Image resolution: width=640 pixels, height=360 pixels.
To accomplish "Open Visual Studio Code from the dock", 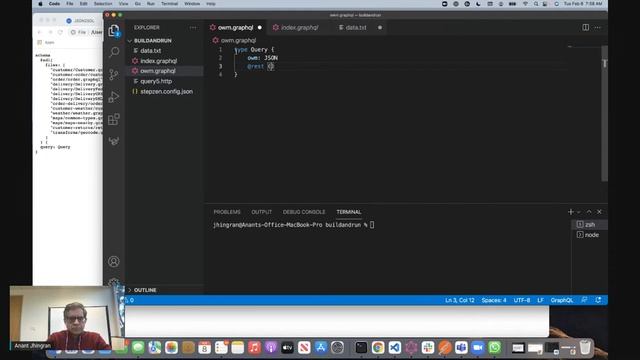I will tap(395, 347).
